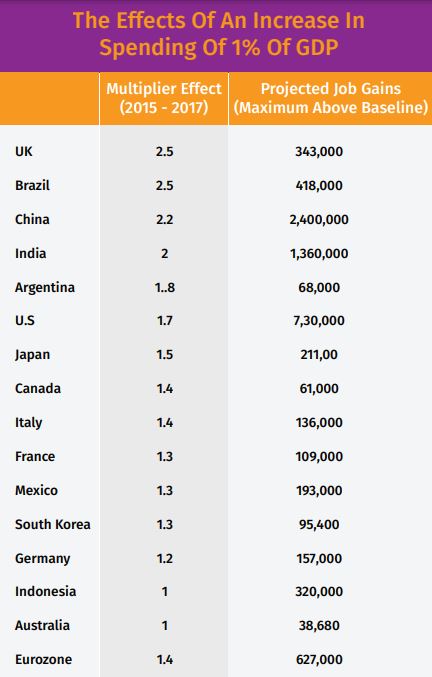
Task: Click the Canada country label
Action: (x=38, y=389)
